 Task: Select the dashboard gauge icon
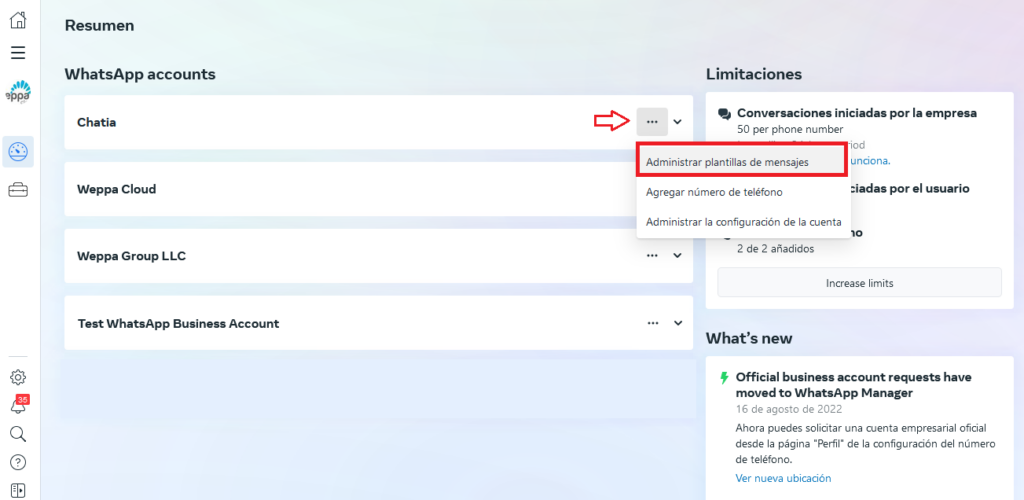[x=18, y=152]
